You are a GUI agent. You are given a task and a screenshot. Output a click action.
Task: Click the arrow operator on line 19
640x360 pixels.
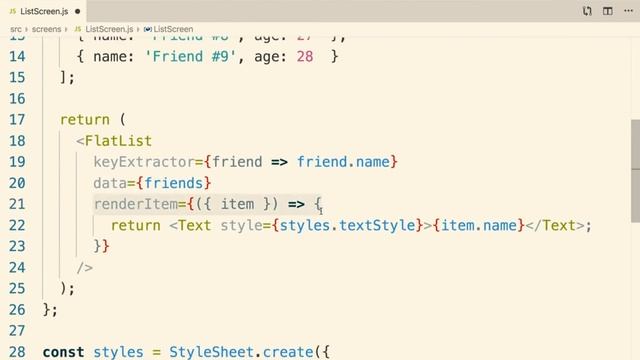[279, 162]
